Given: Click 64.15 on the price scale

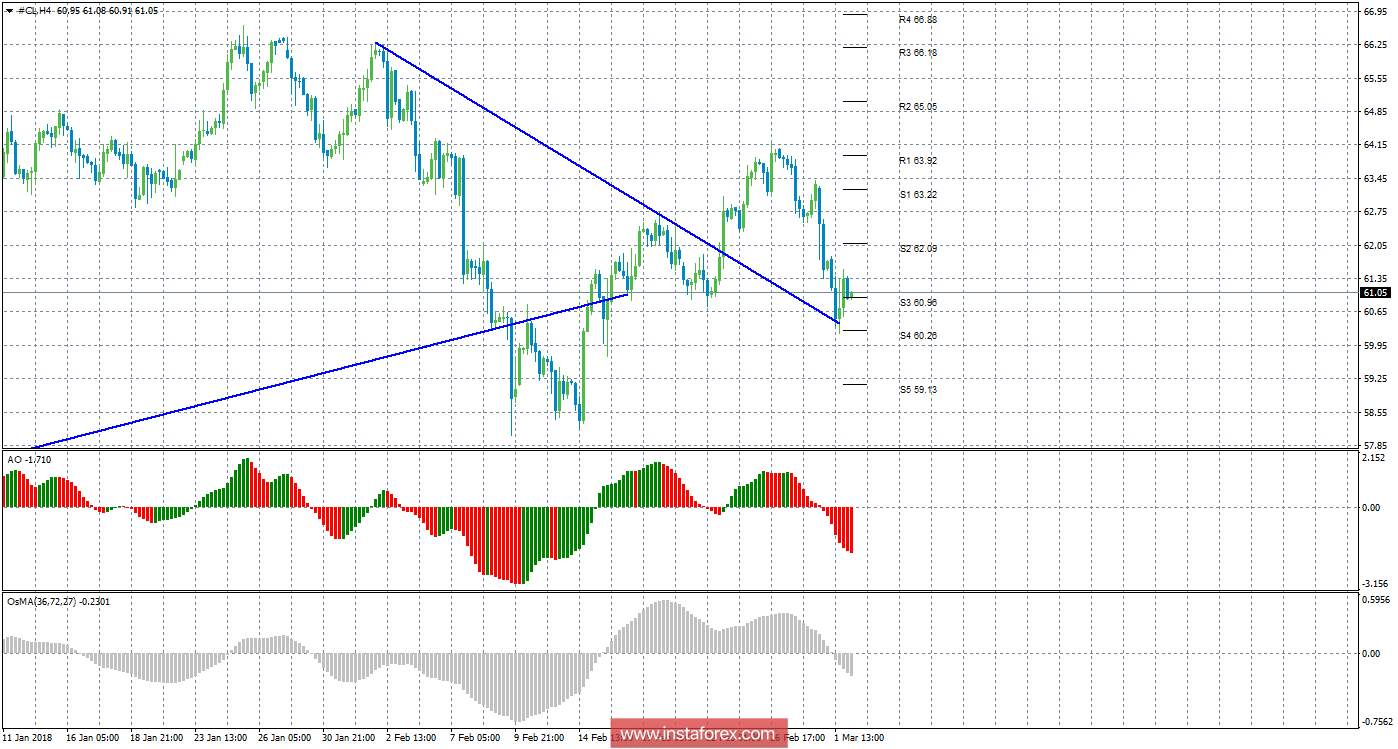Looking at the screenshot, I should coord(1376,145).
